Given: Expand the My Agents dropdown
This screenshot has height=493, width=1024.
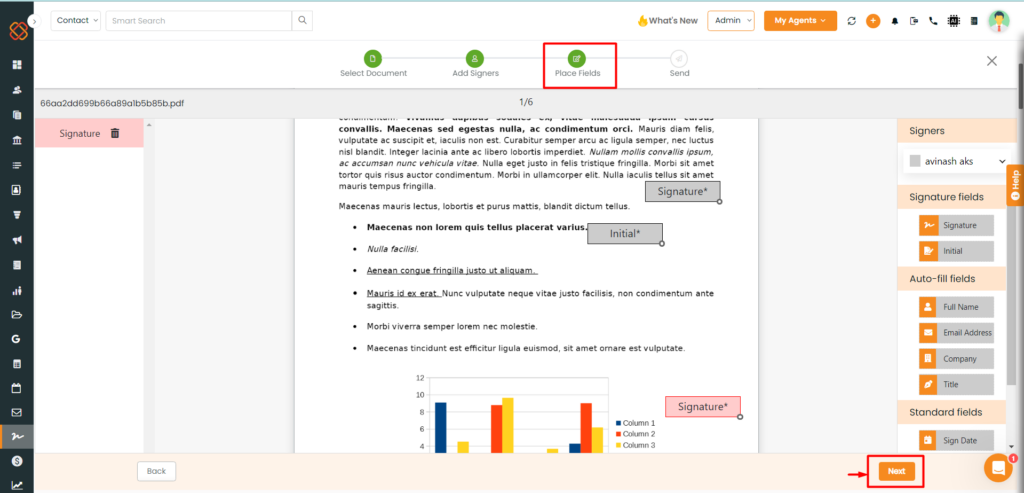Looking at the screenshot, I should [x=801, y=20].
